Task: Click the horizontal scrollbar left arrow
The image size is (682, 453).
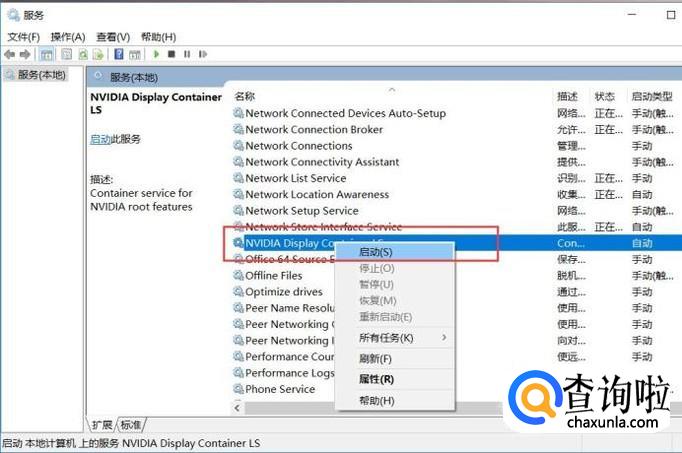Action: [237, 408]
